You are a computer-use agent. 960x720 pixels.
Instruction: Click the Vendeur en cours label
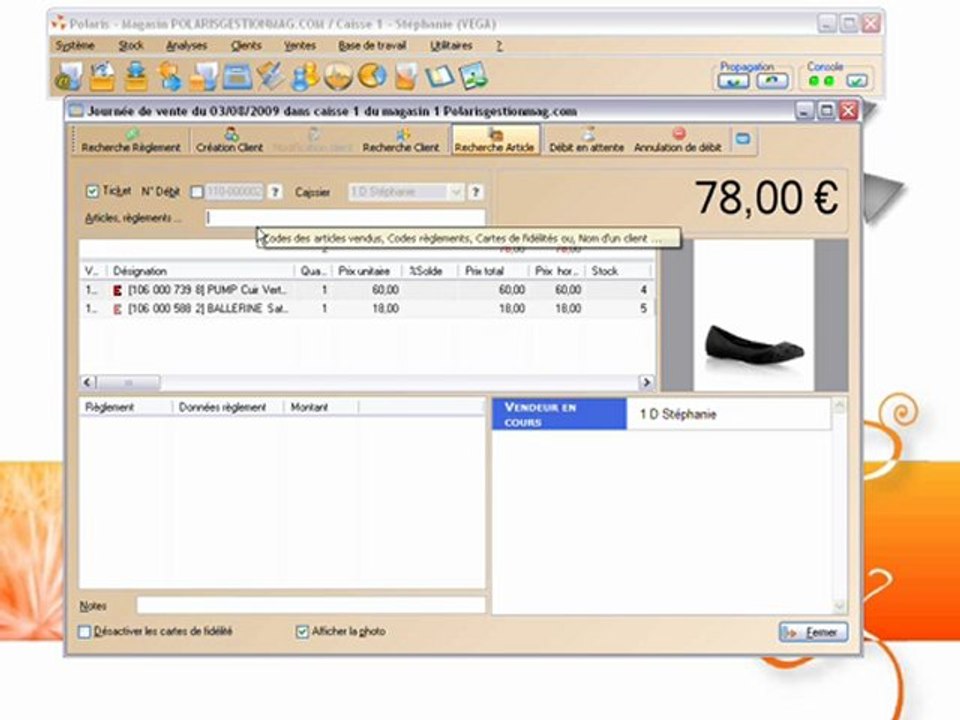(x=559, y=414)
